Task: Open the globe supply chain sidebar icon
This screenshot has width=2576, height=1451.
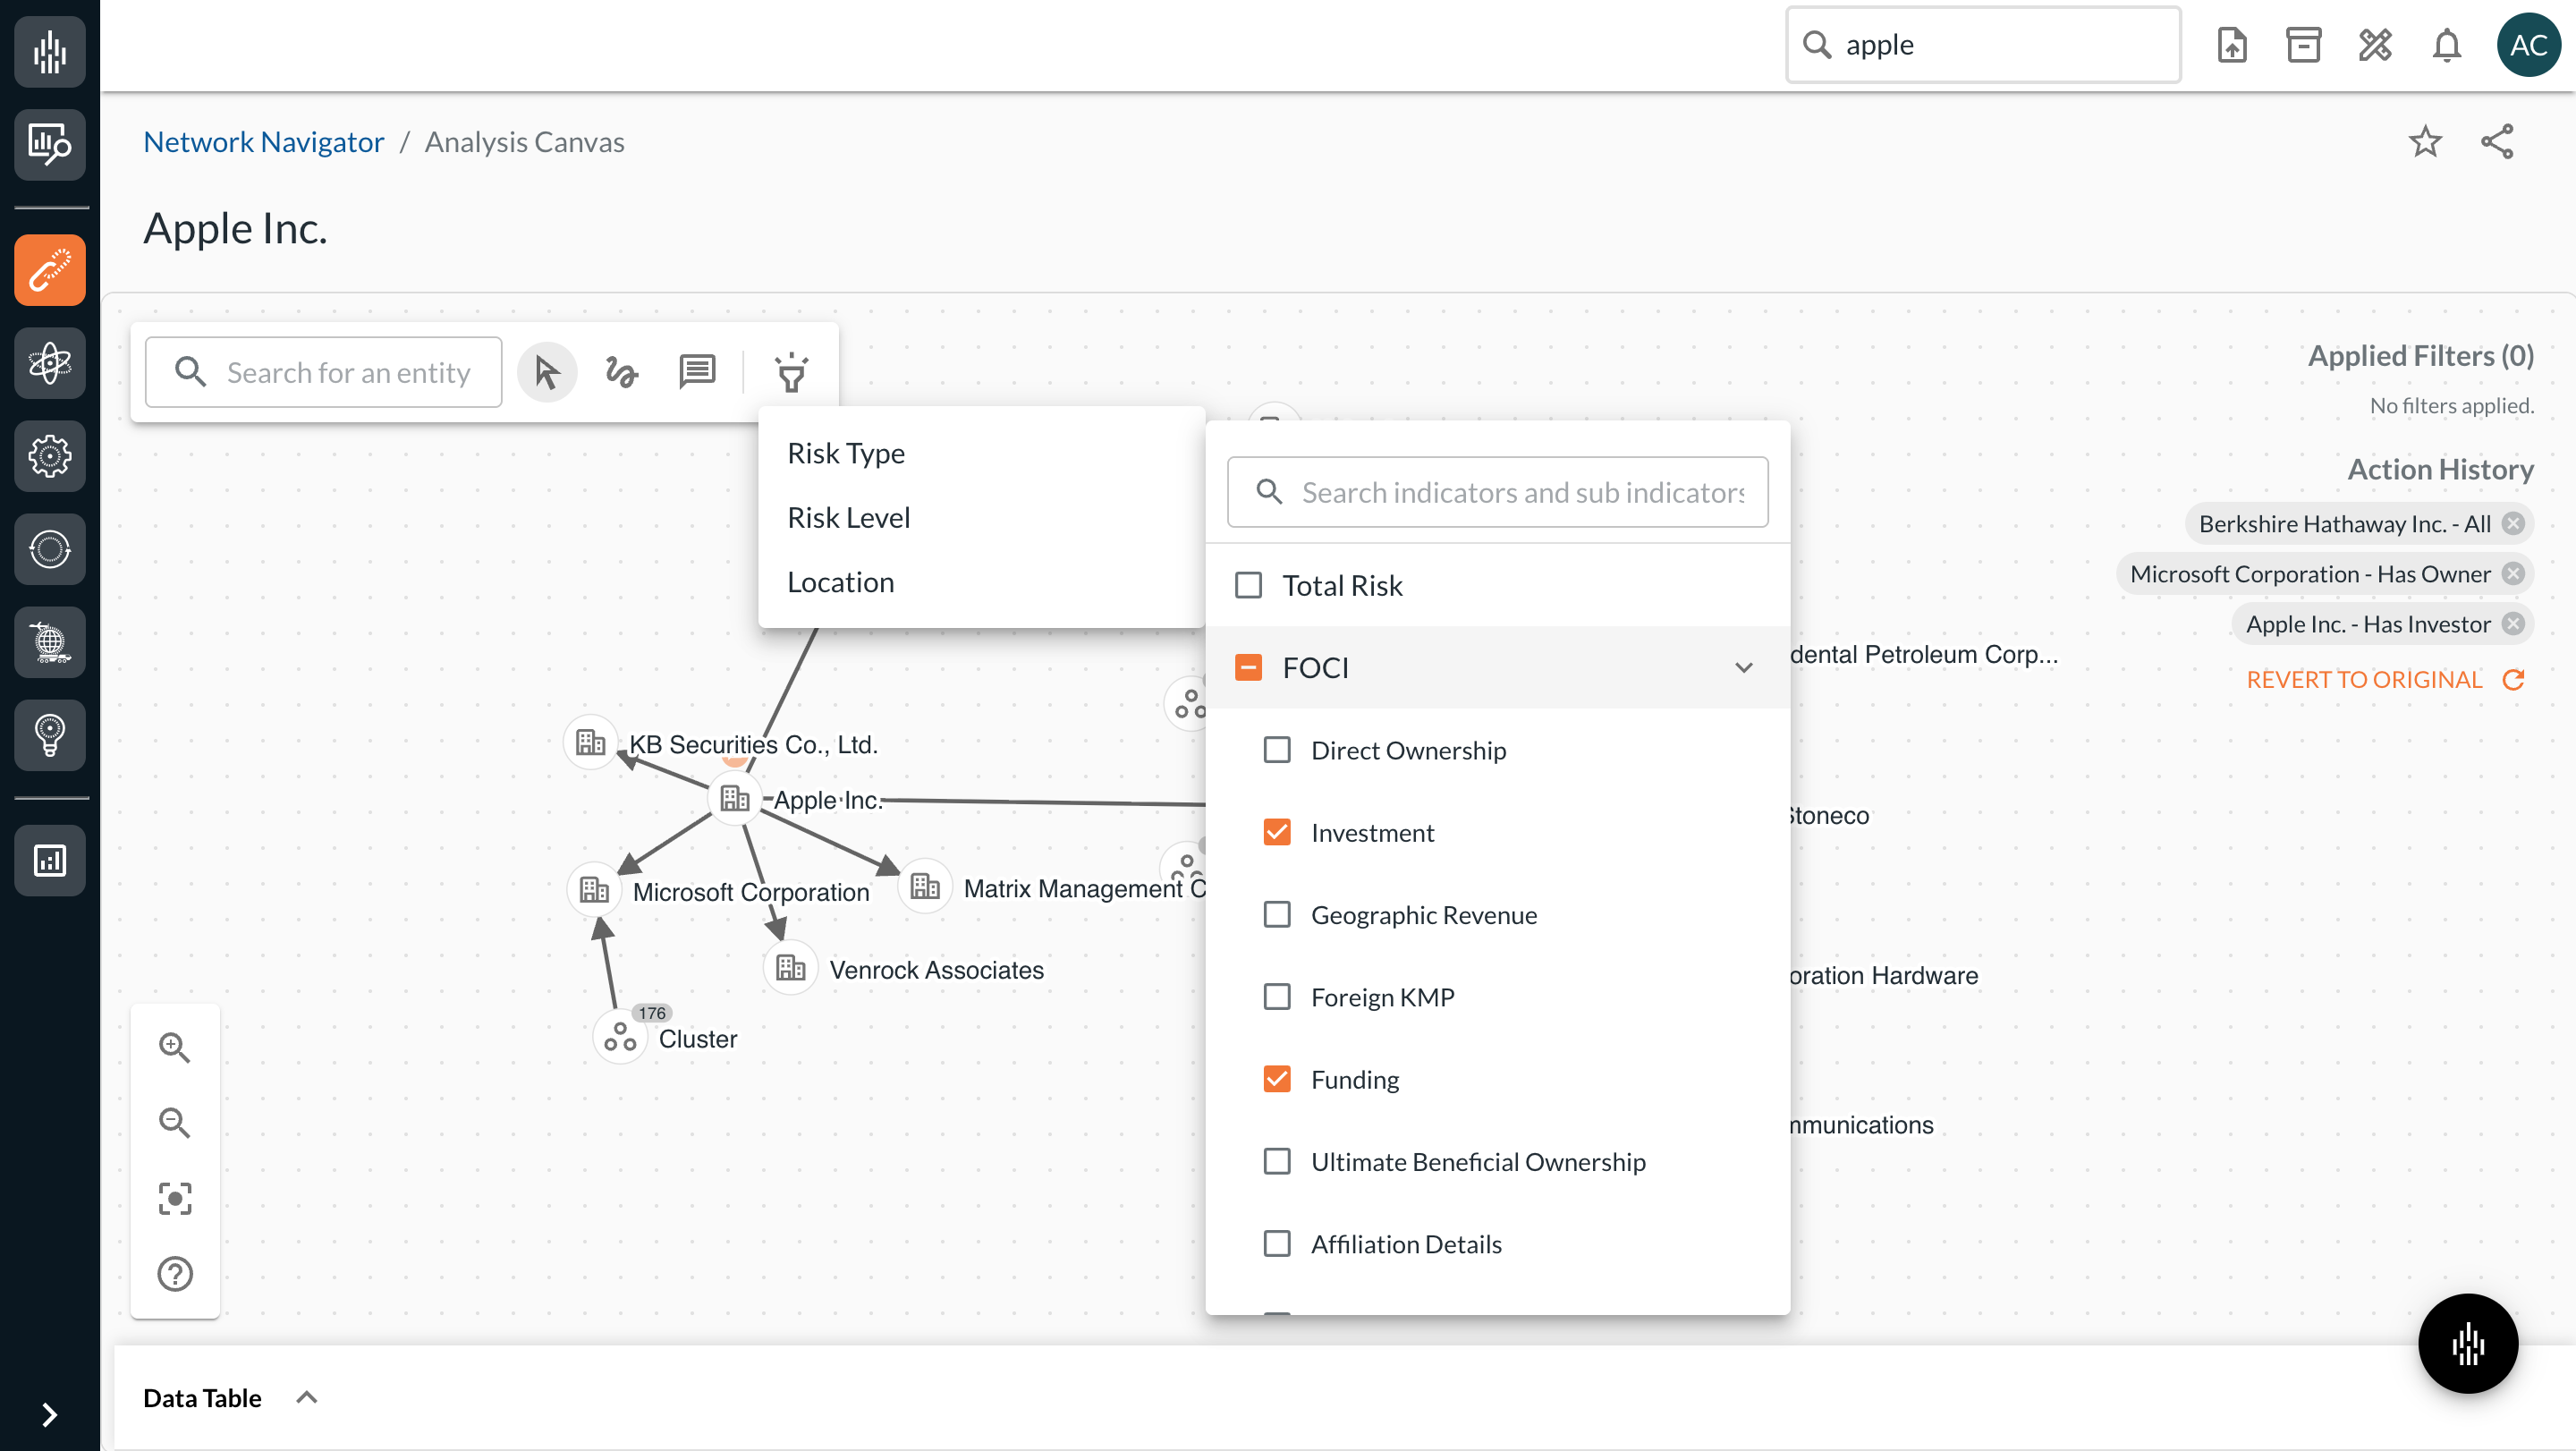Action: click(x=49, y=642)
